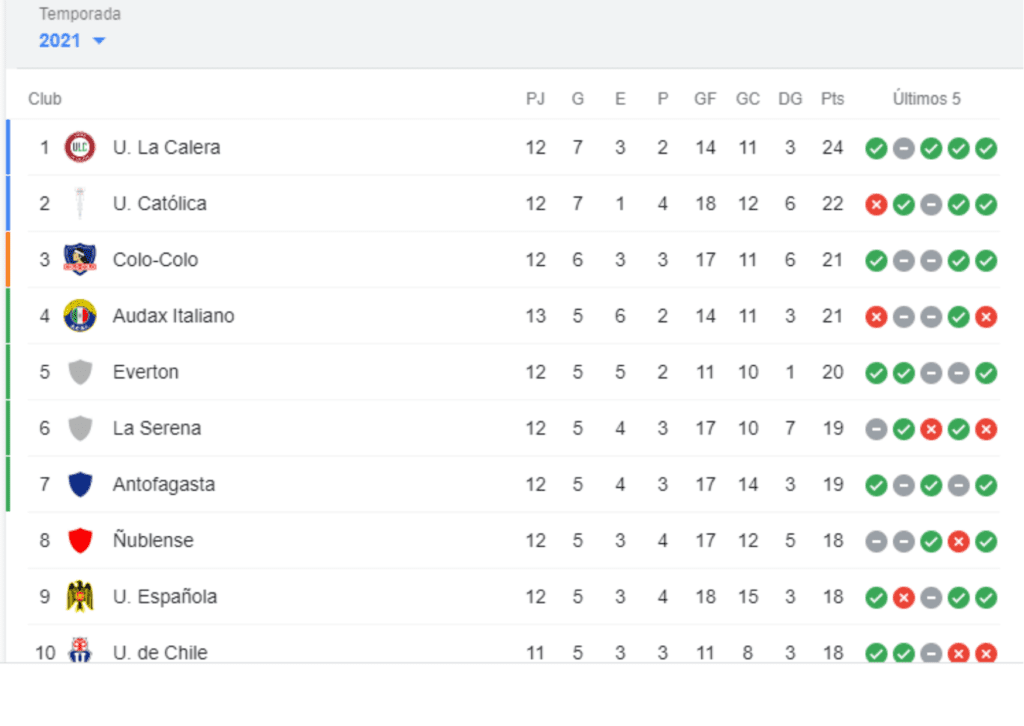This screenshot has height=726, width=1024.
Task: Click the DG column header
Action: coord(790,99)
